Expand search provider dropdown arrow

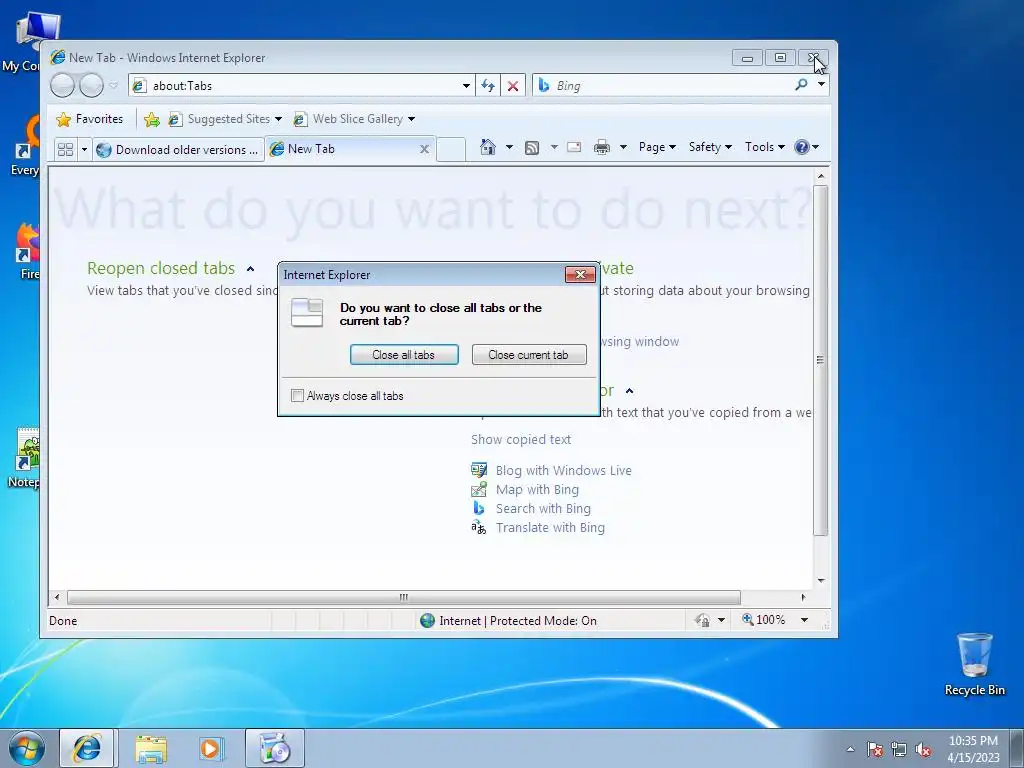click(x=822, y=84)
